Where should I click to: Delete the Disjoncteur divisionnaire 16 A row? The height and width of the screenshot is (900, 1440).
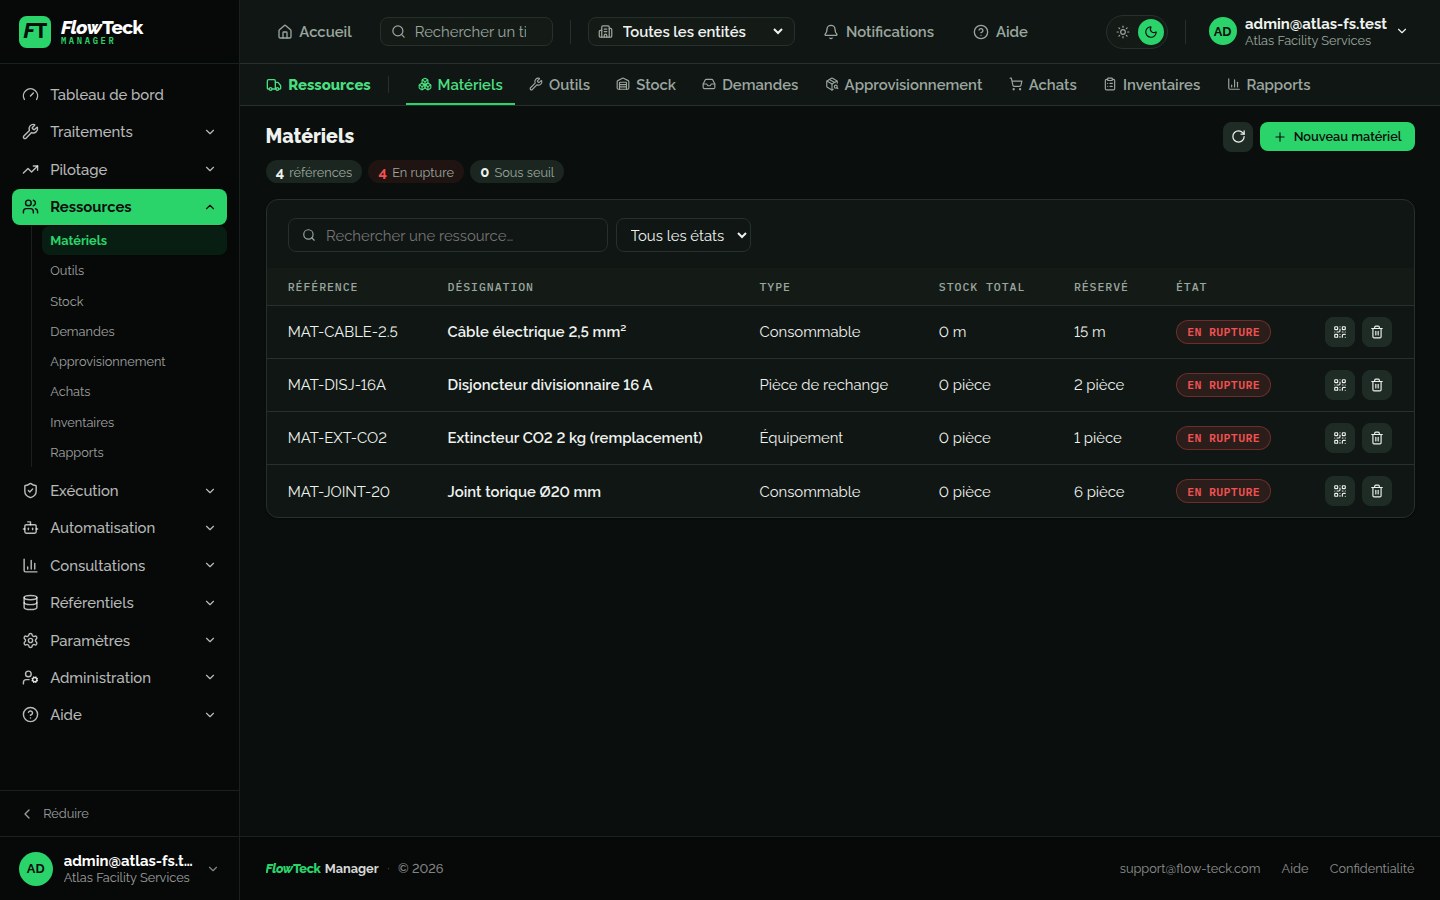(1377, 385)
